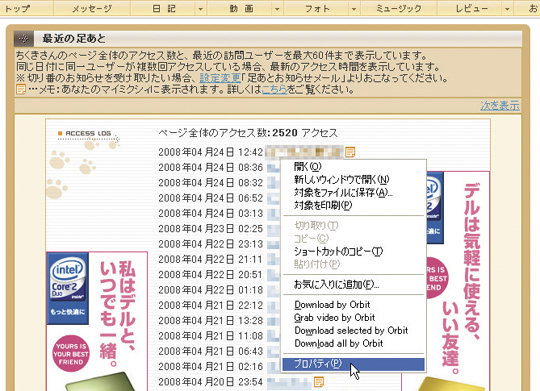Click the 次を表示 link
This screenshot has height=391, width=540.
[500, 105]
